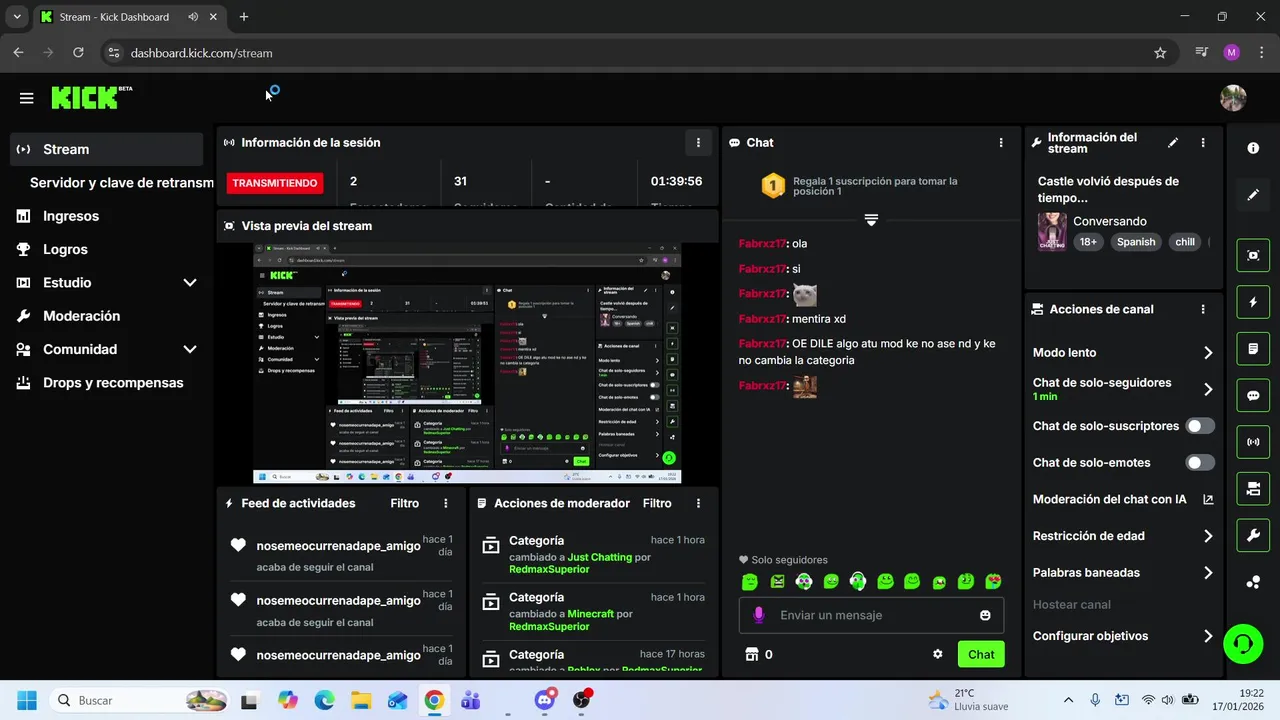Click the stream preview thumbnail
The width and height of the screenshot is (1280, 720).
tap(467, 364)
